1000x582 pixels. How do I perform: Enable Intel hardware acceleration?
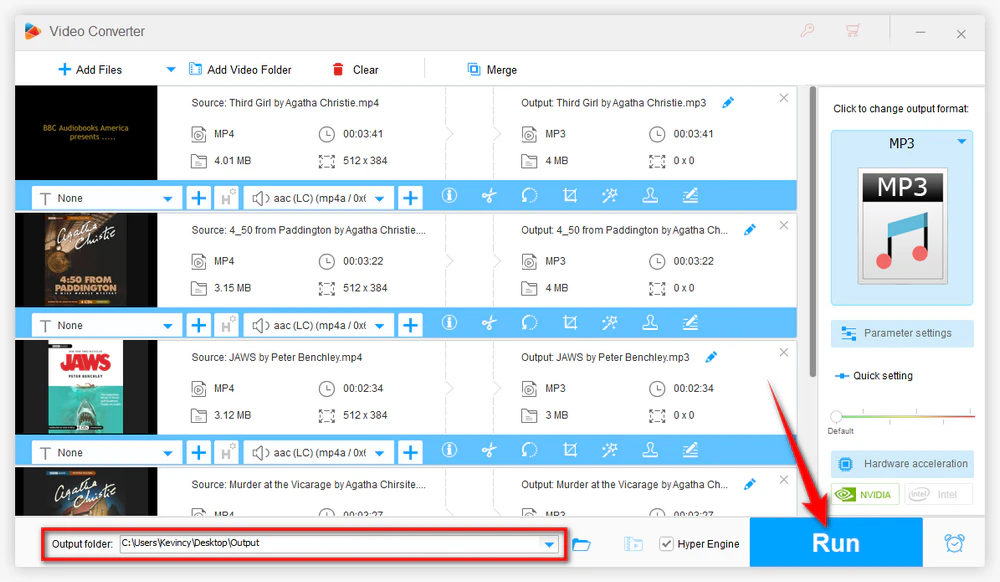(x=938, y=493)
